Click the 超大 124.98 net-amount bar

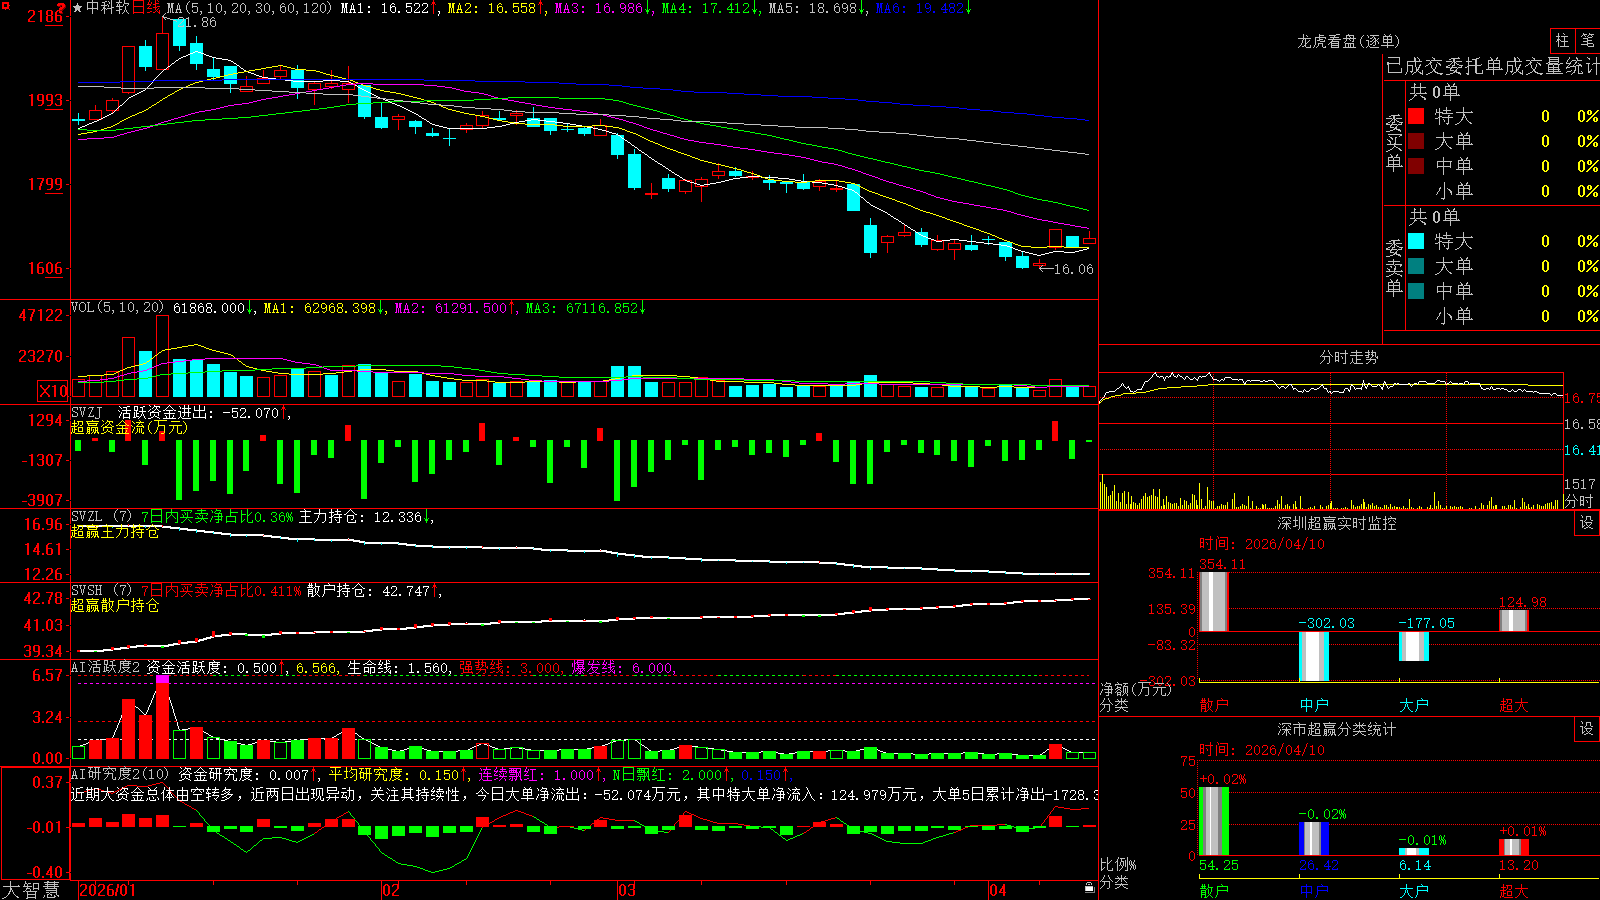pos(1514,620)
